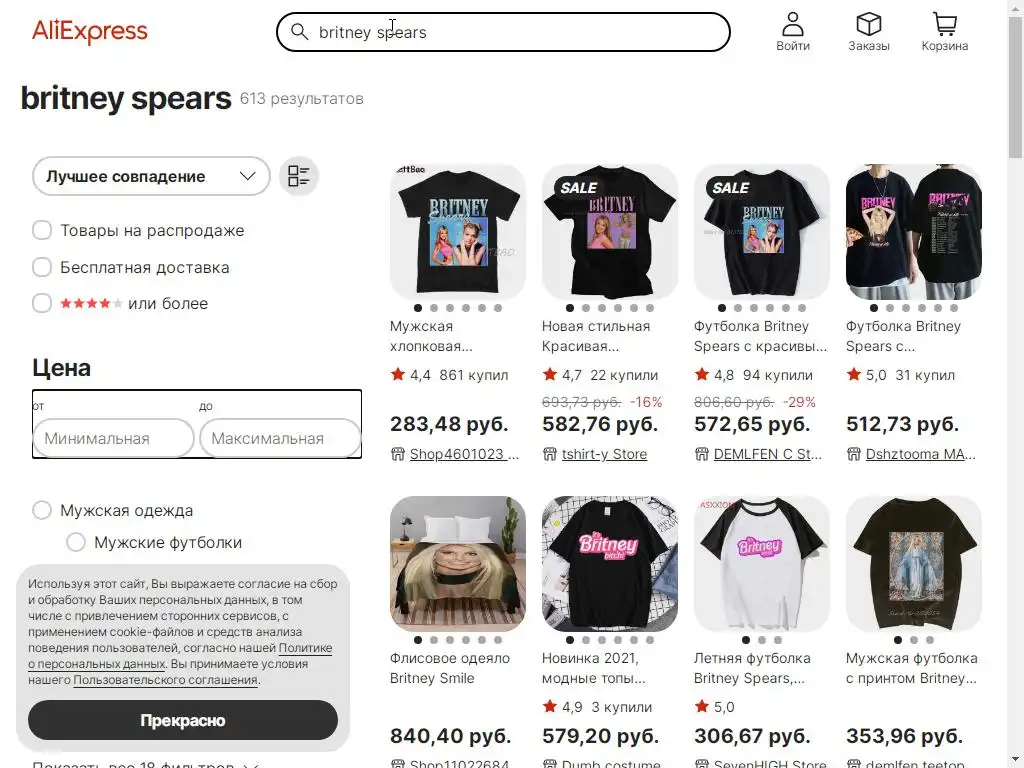Toggle four stars или более filter
The height and width of the screenshot is (768, 1024).
(x=42, y=303)
